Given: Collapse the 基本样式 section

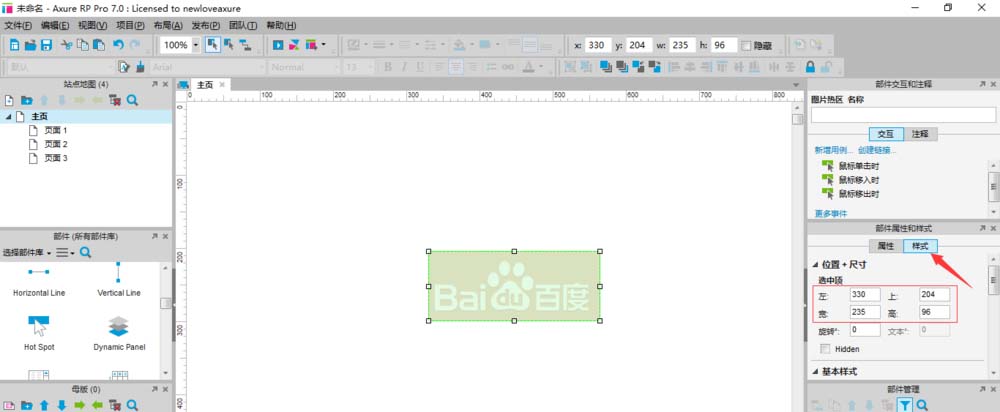Looking at the screenshot, I should (x=816, y=371).
